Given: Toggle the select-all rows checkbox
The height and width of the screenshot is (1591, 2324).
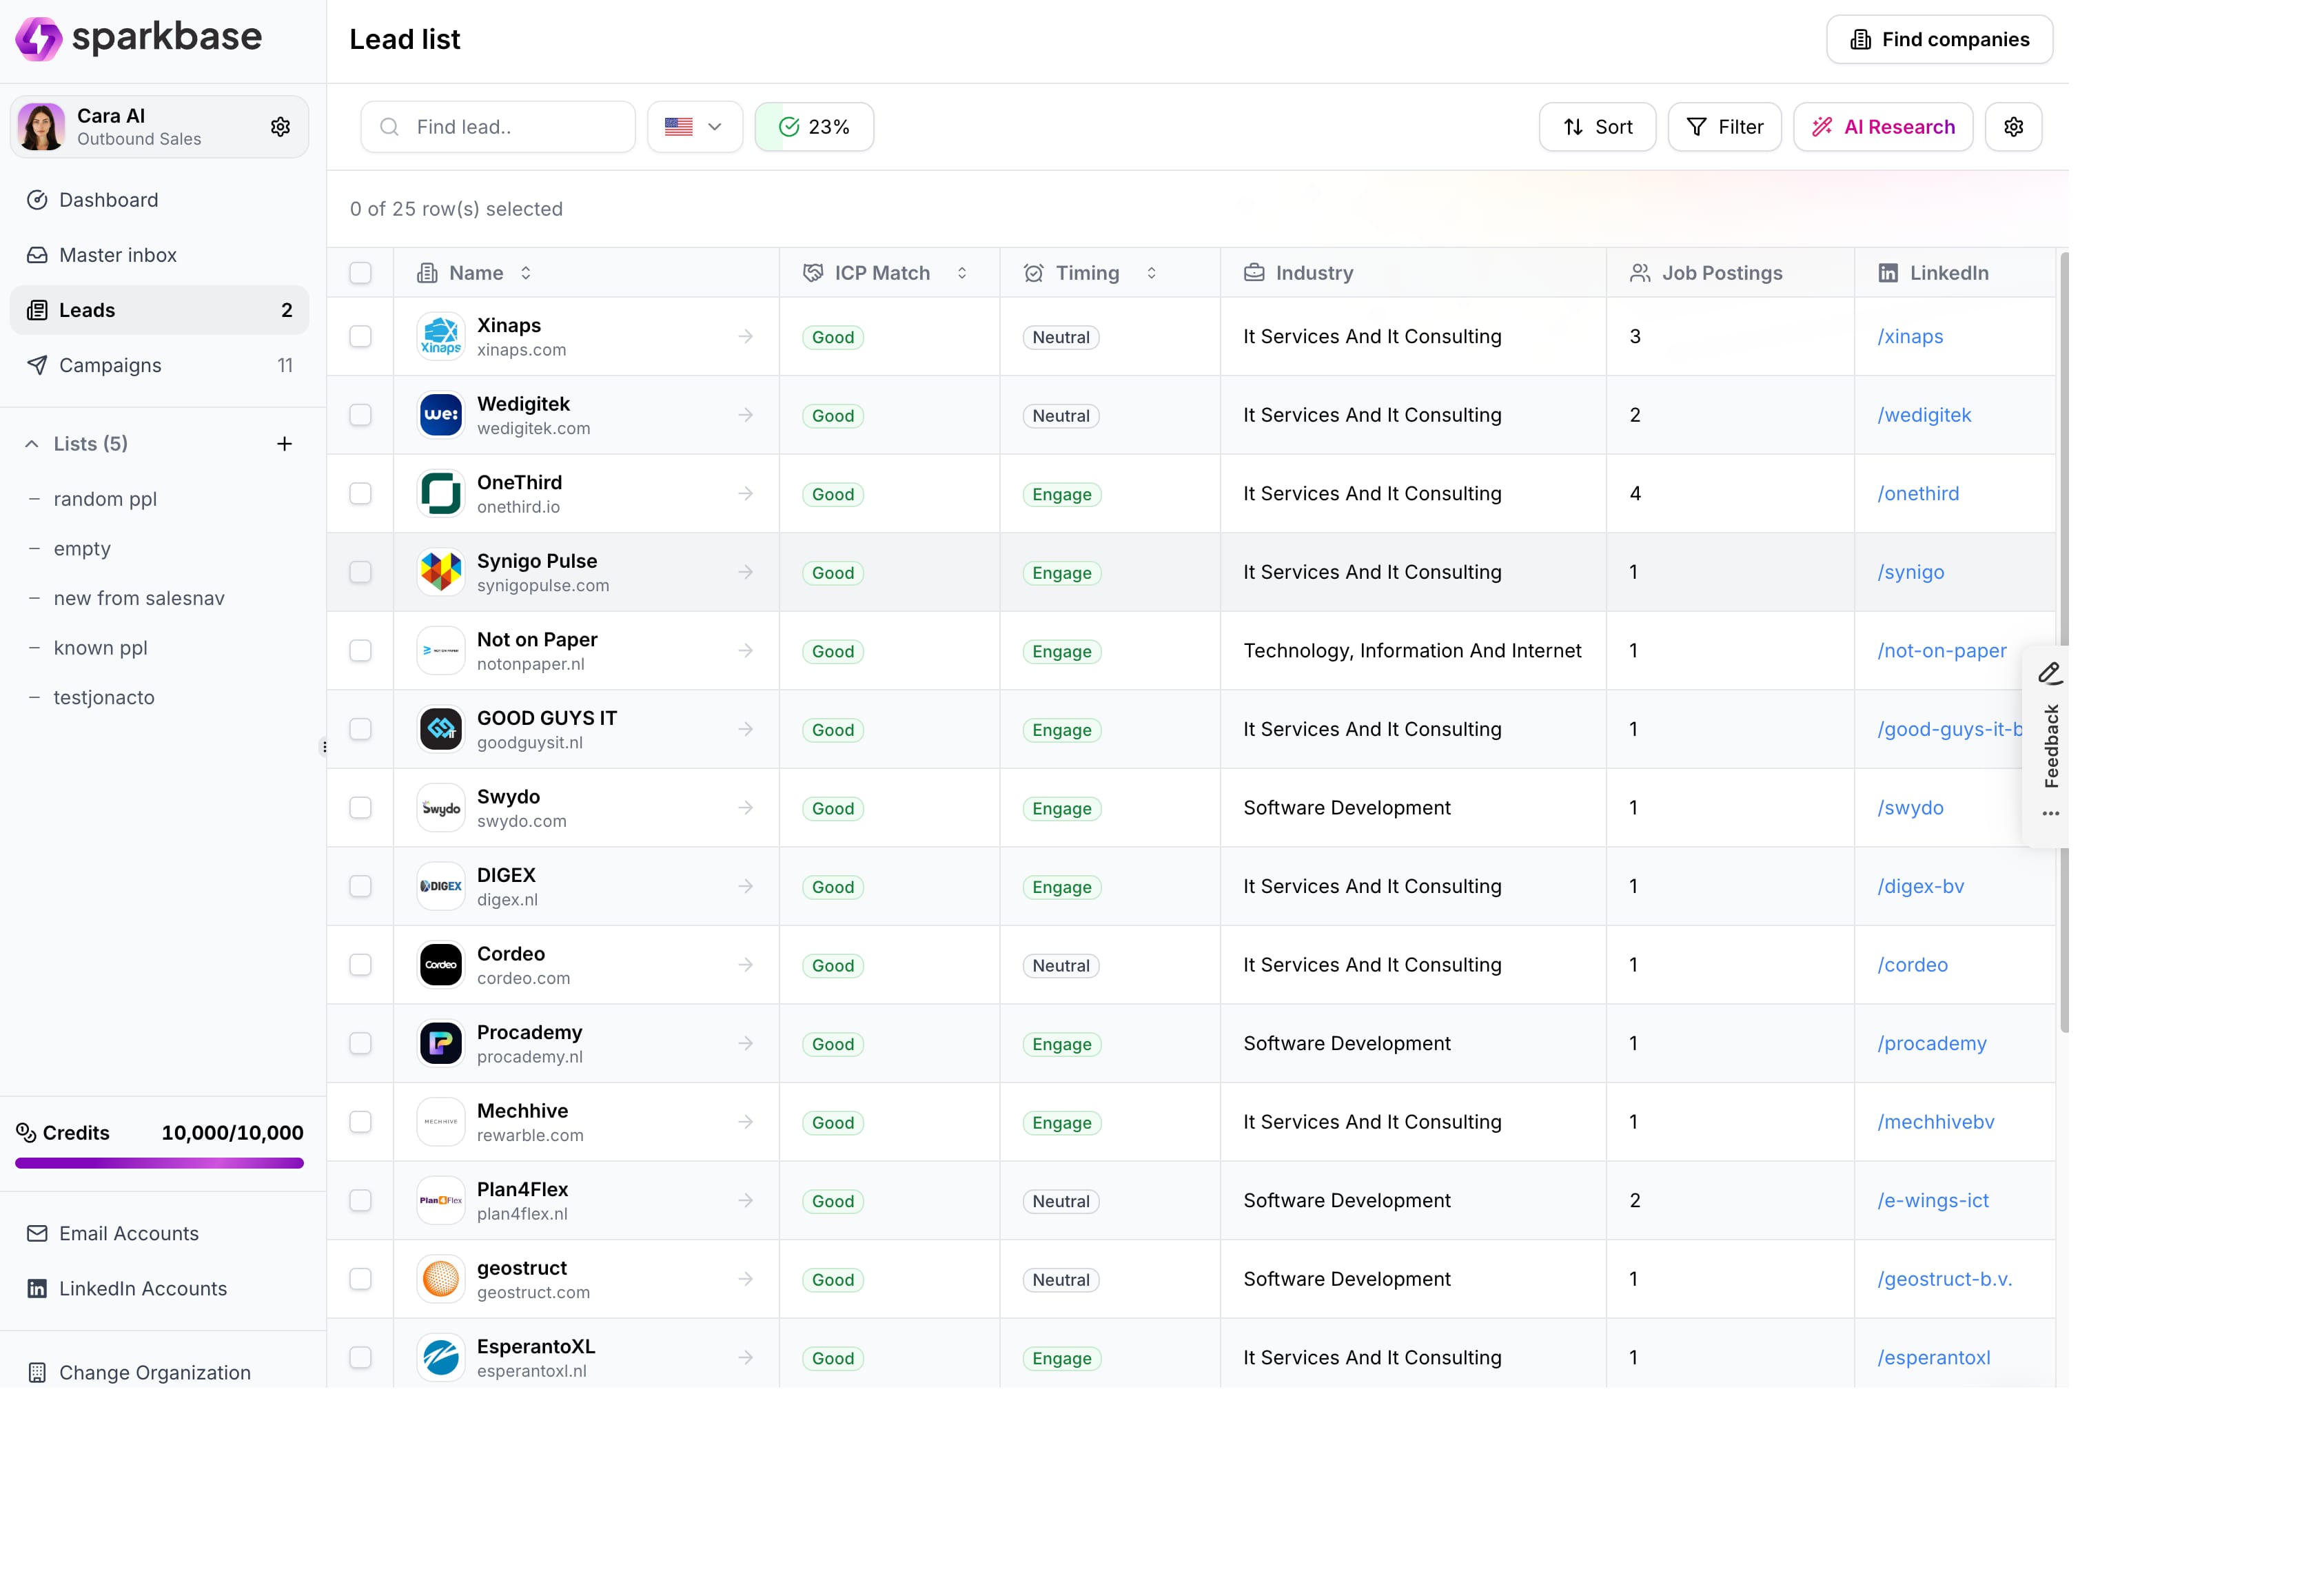Looking at the screenshot, I should [x=361, y=273].
